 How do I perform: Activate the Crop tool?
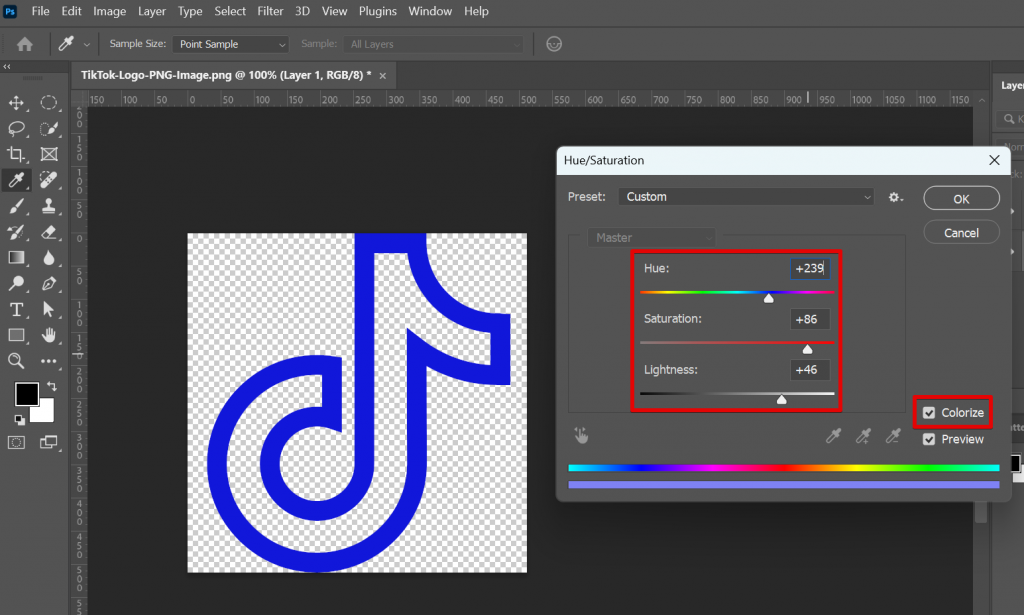(14, 154)
